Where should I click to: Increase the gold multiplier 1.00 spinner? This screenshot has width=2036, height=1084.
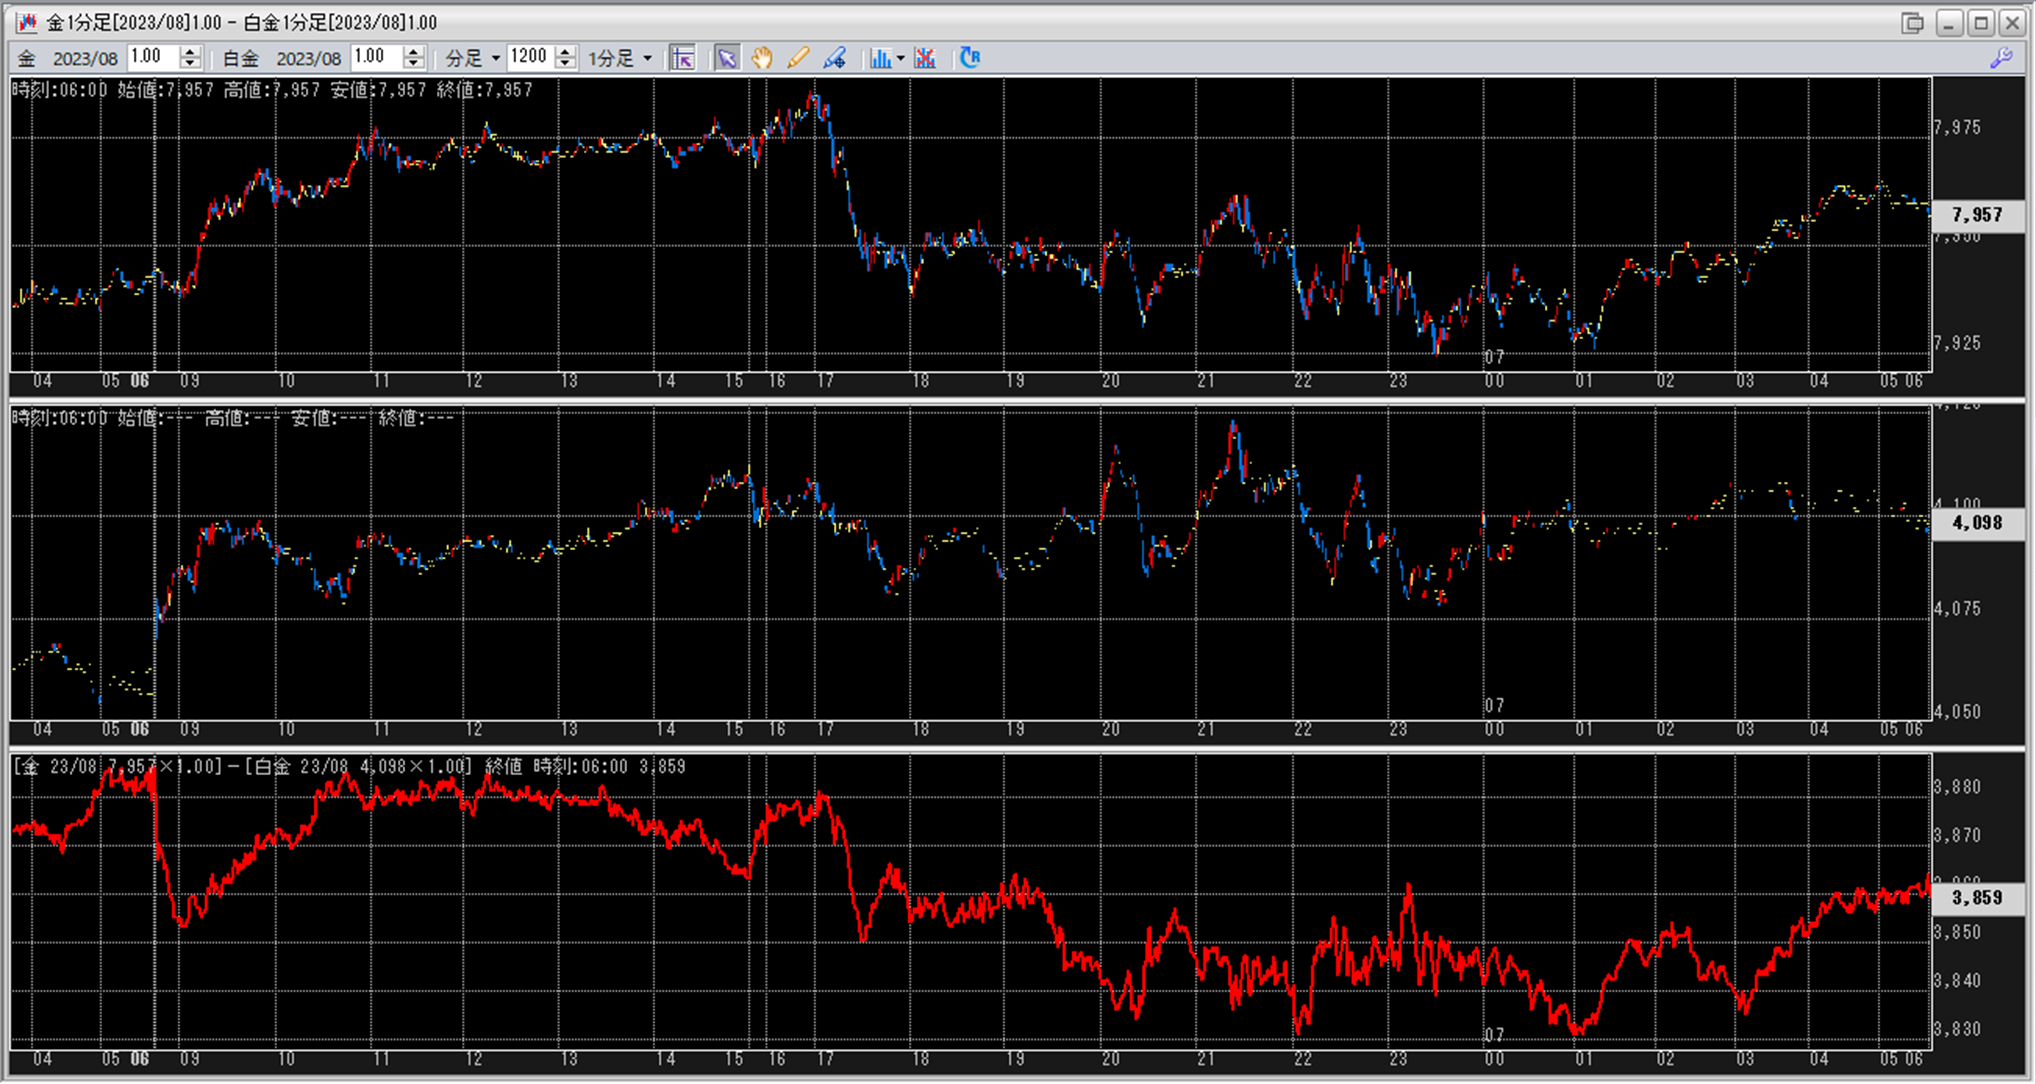pyautogui.click(x=190, y=52)
